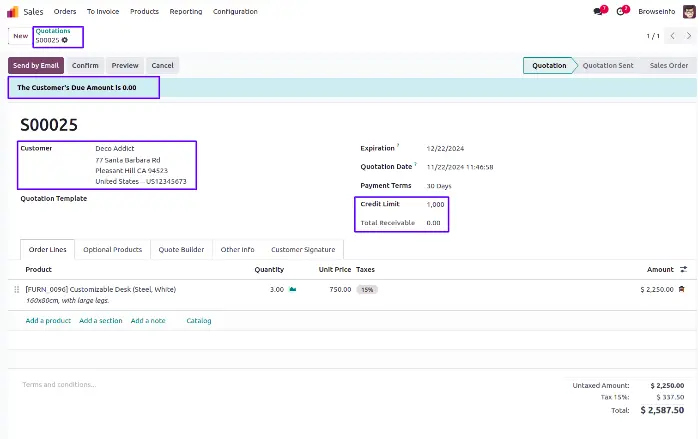Screen dimensions: 698x439
Task: Open the Orders menu
Action: 65,11
